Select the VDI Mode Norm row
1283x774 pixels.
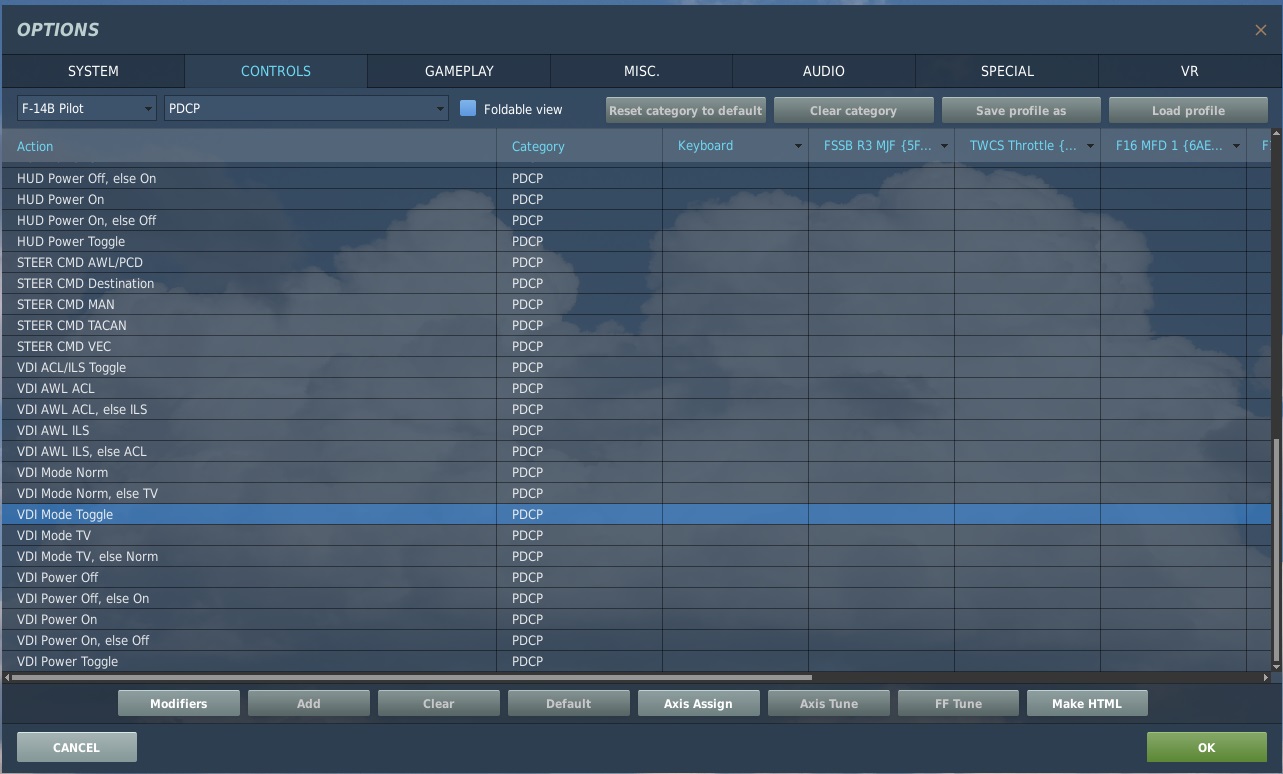click(636, 472)
